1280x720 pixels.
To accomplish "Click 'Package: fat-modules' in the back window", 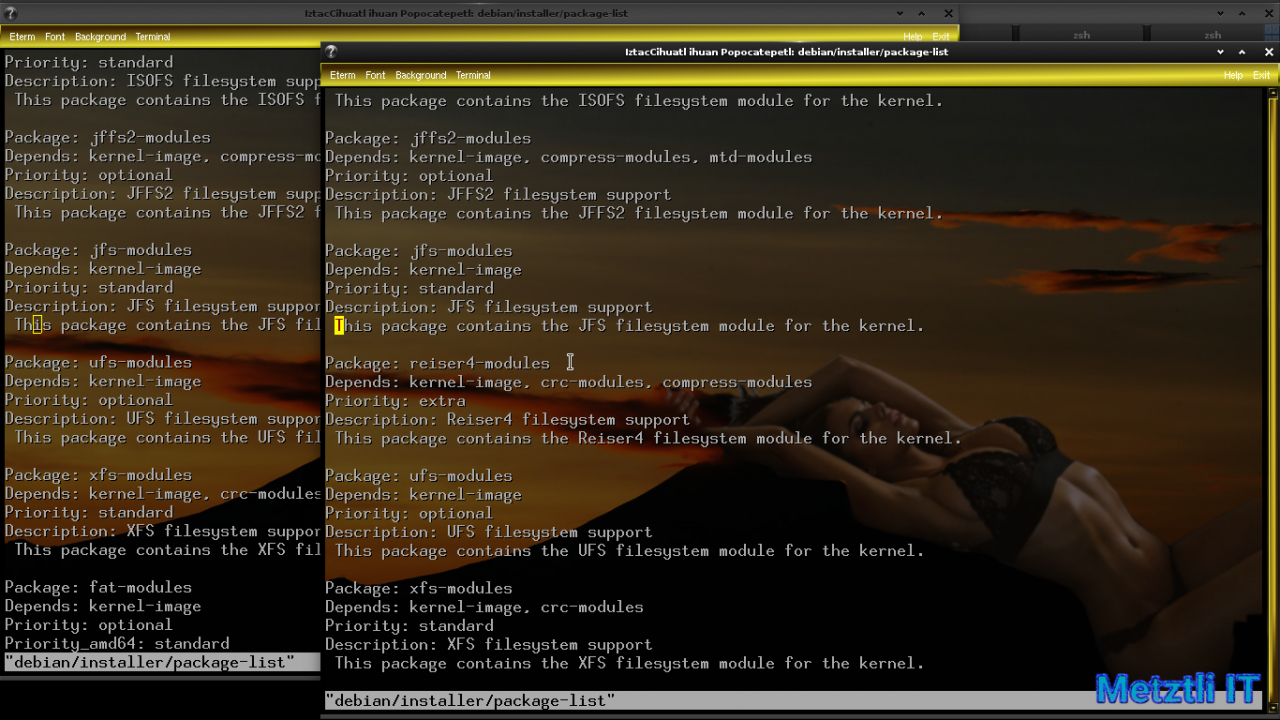I will [98, 587].
